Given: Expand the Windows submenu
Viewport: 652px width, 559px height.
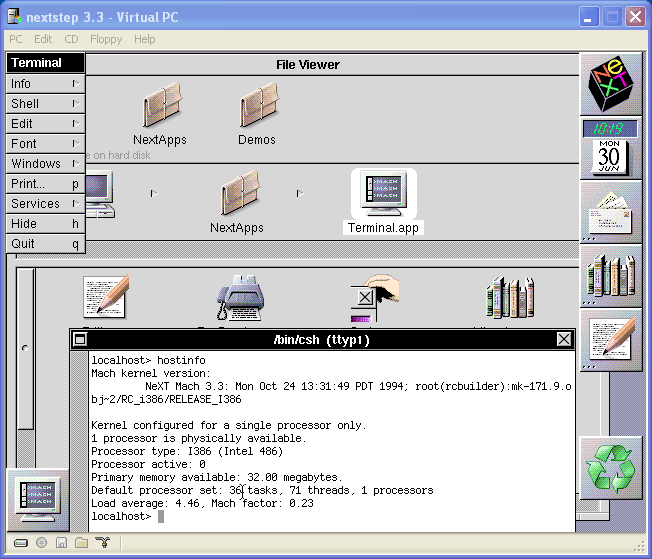Looking at the screenshot, I should (46, 163).
